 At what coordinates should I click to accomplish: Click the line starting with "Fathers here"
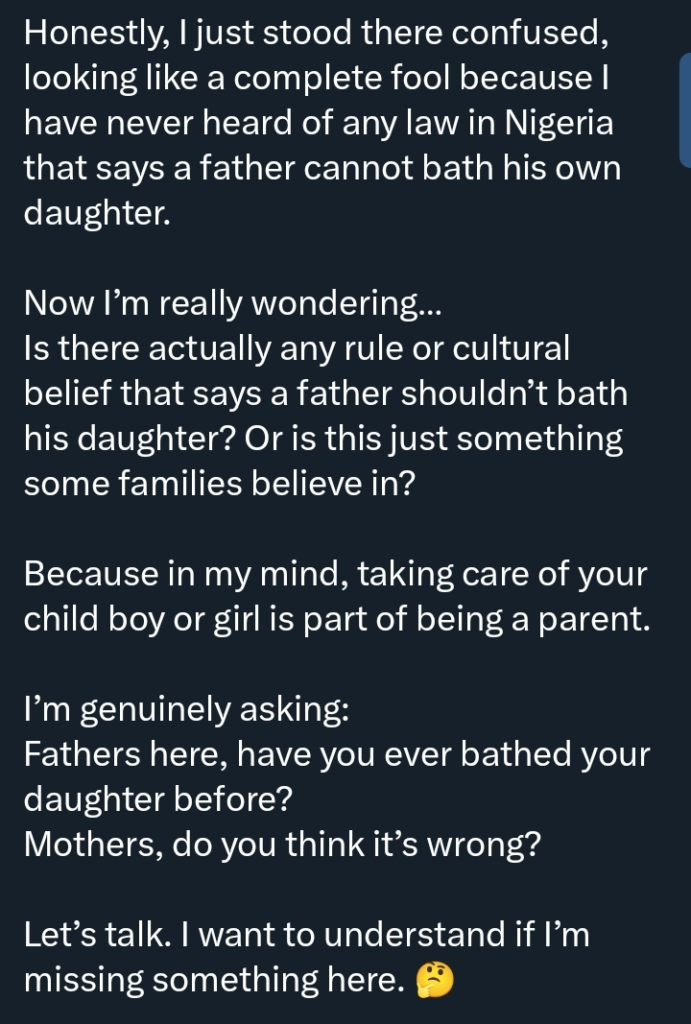(336, 755)
